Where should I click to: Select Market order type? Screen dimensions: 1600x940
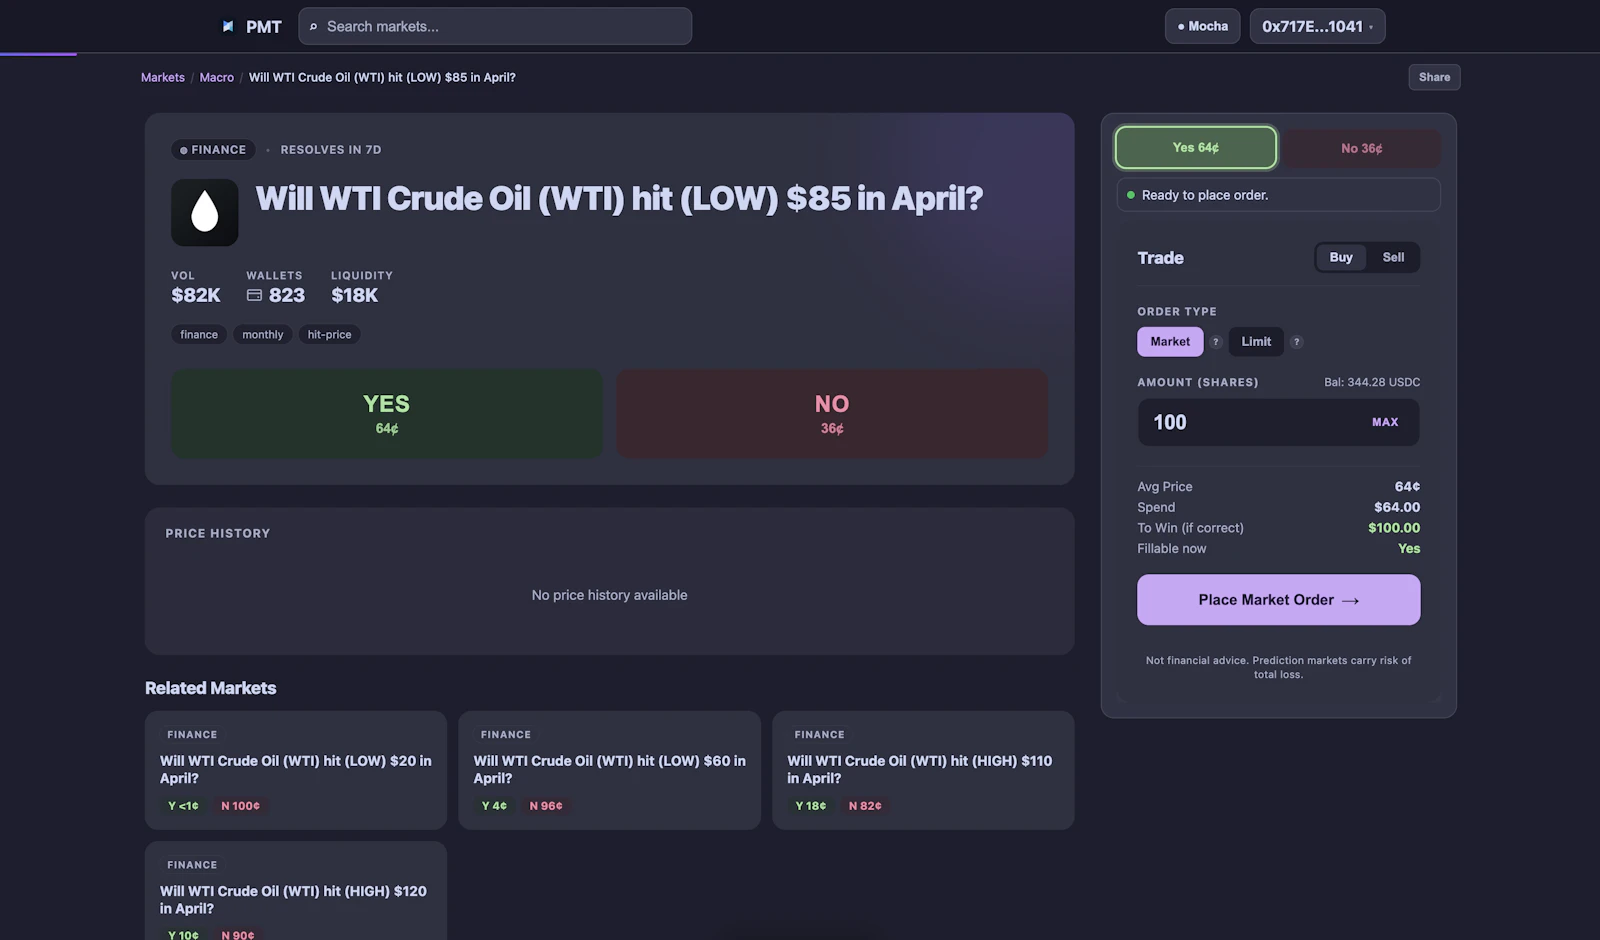pos(1170,342)
